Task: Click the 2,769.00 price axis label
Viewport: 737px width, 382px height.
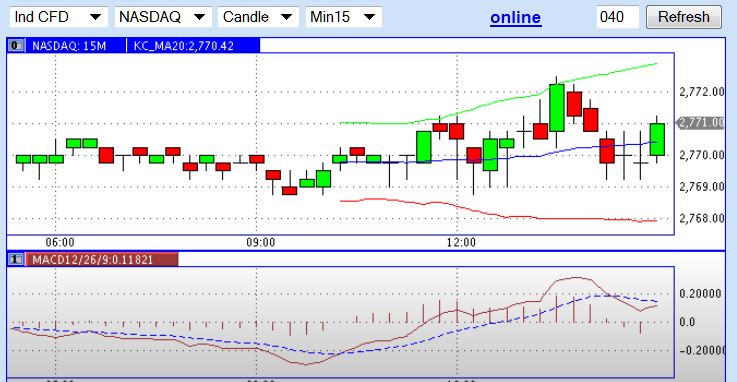Action: coord(702,187)
